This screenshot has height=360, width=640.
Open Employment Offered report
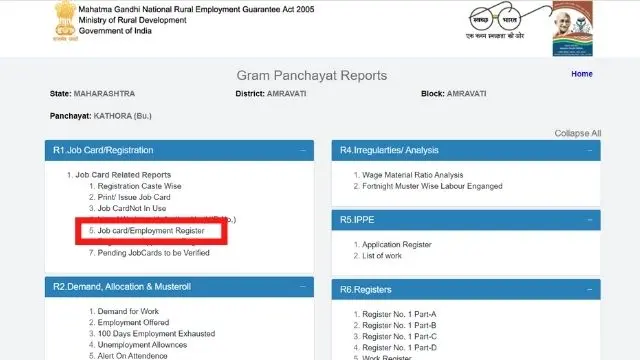coord(133,322)
